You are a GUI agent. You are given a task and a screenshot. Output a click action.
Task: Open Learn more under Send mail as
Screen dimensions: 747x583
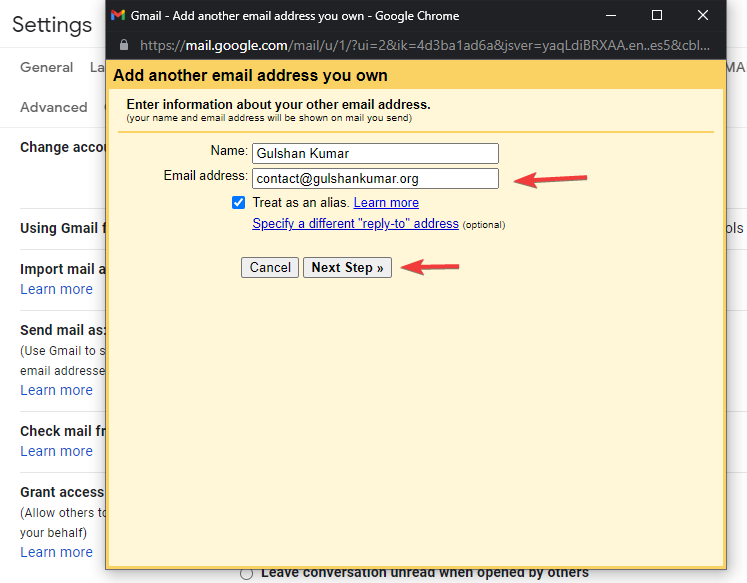(56, 390)
